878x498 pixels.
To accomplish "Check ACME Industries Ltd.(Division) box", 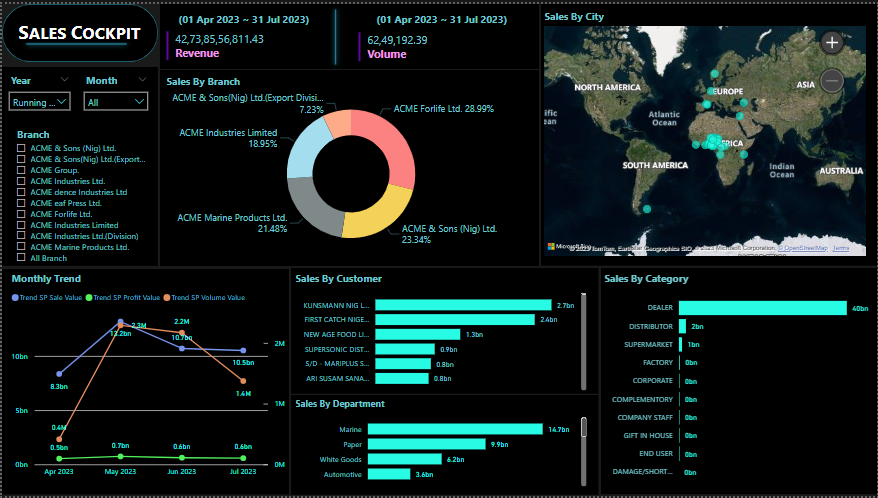I will [x=21, y=236].
